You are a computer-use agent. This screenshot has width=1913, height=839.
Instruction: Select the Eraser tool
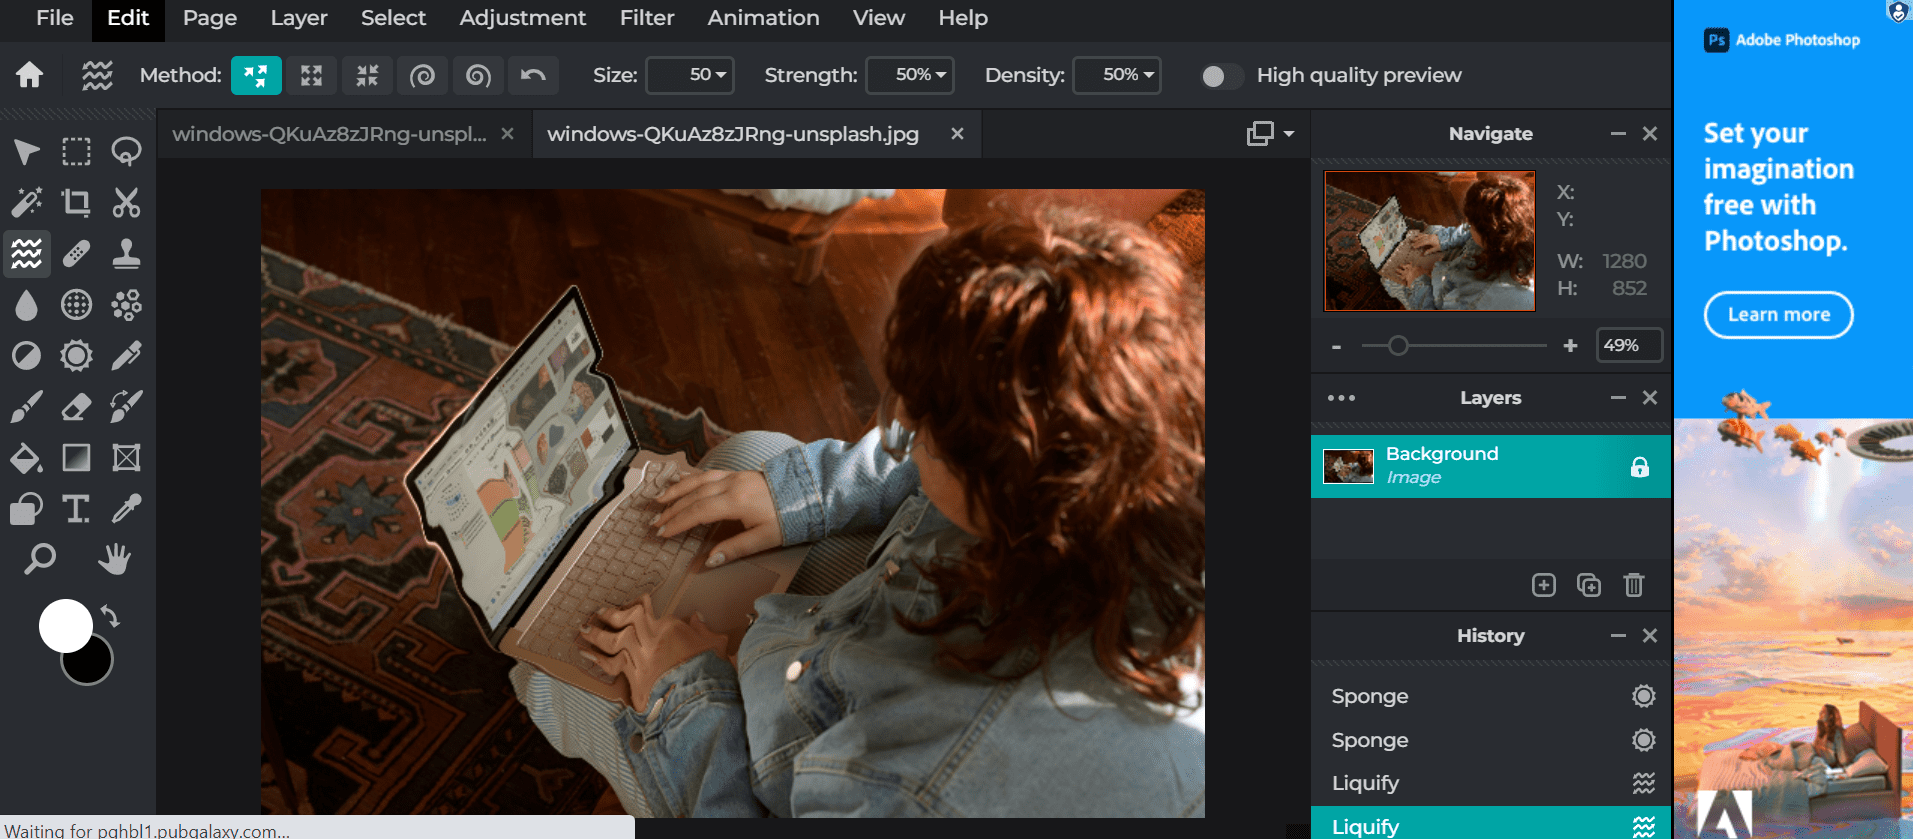point(76,407)
